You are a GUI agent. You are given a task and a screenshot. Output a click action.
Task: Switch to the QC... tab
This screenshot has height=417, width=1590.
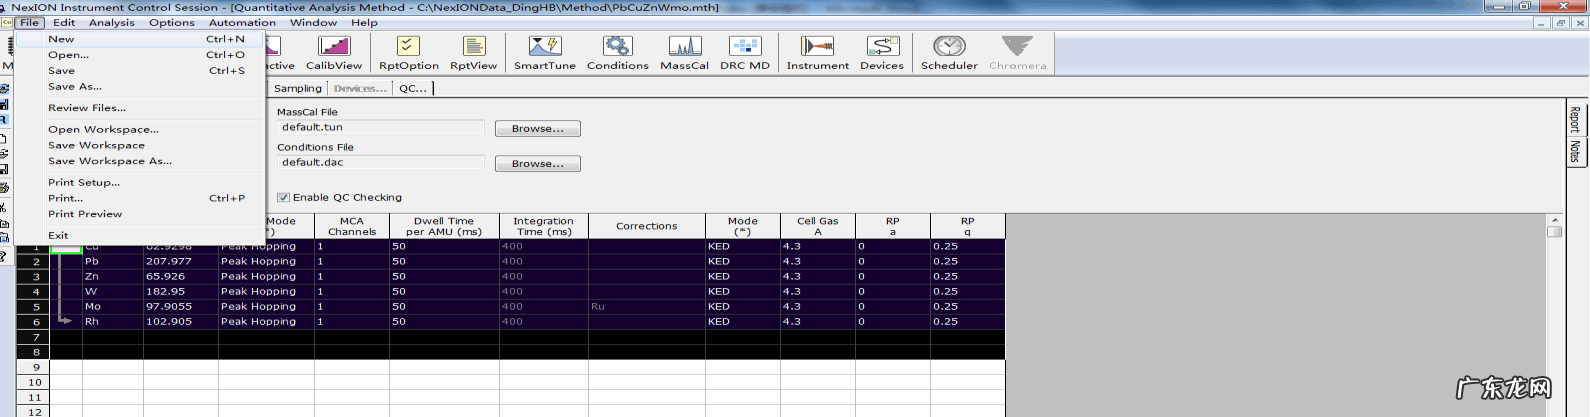413,89
